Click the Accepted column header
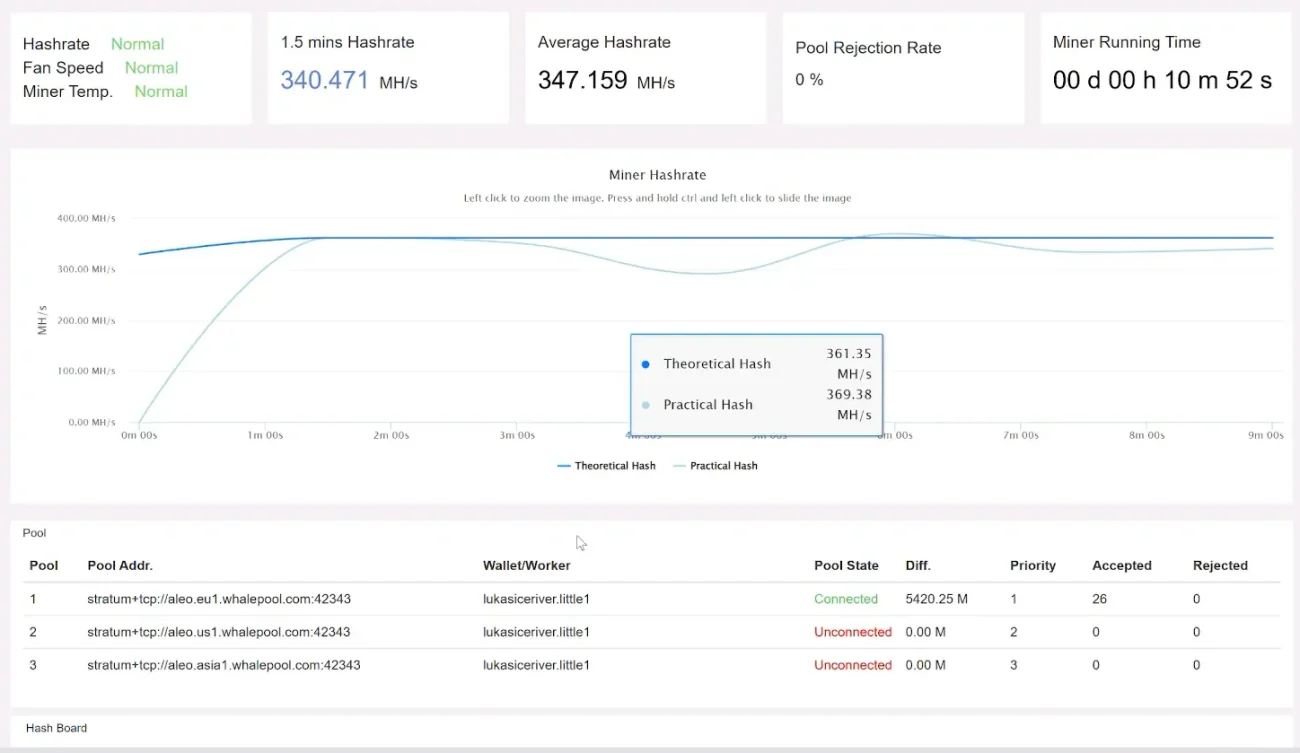The height and width of the screenshot is (753, 1300). click(x=1121, y=566)
